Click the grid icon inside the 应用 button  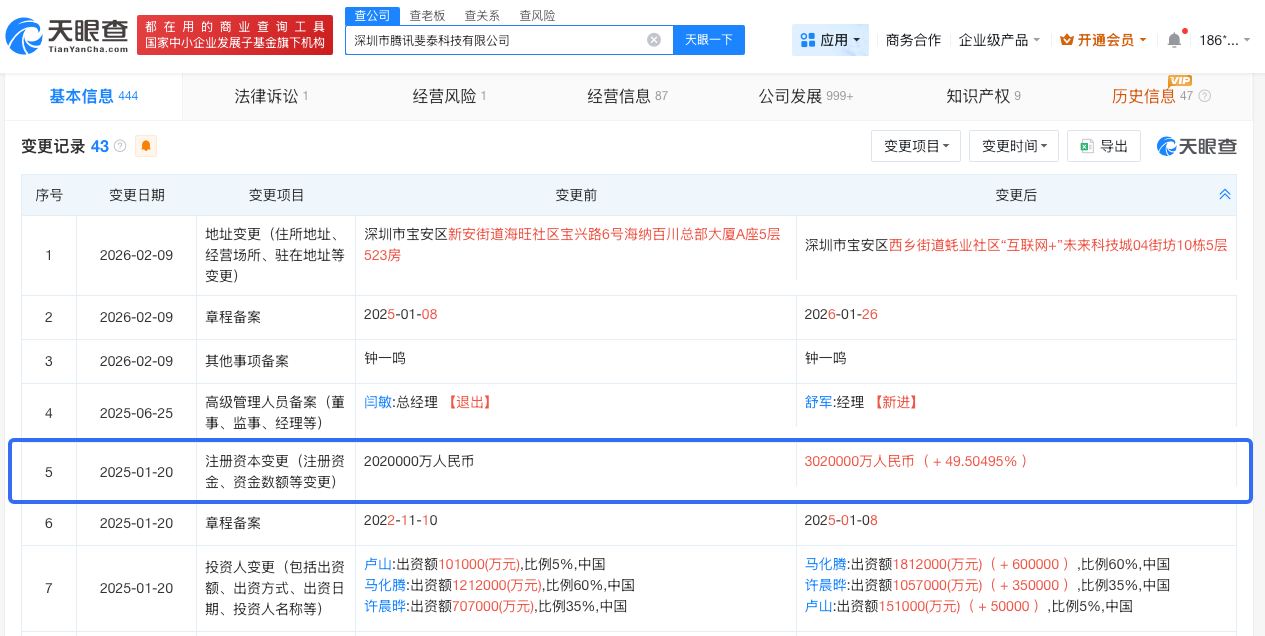tap(808, 40)
